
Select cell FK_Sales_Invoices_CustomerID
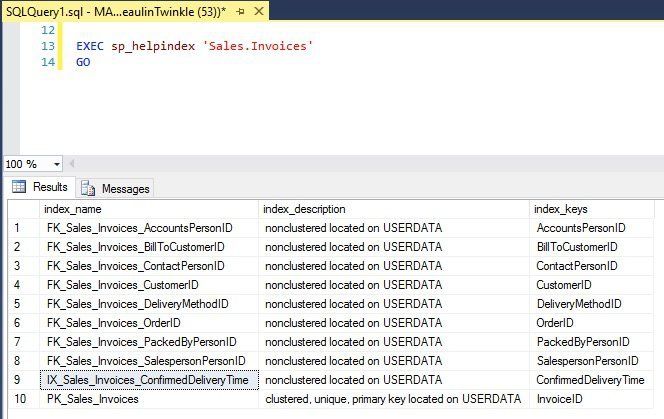(x=149, y=285)
